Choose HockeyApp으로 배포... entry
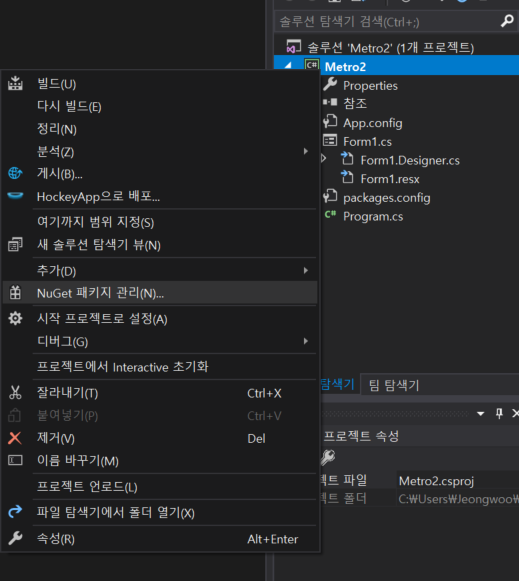Image resolution: width=519 pixels, height=581 pixels. 159,196
